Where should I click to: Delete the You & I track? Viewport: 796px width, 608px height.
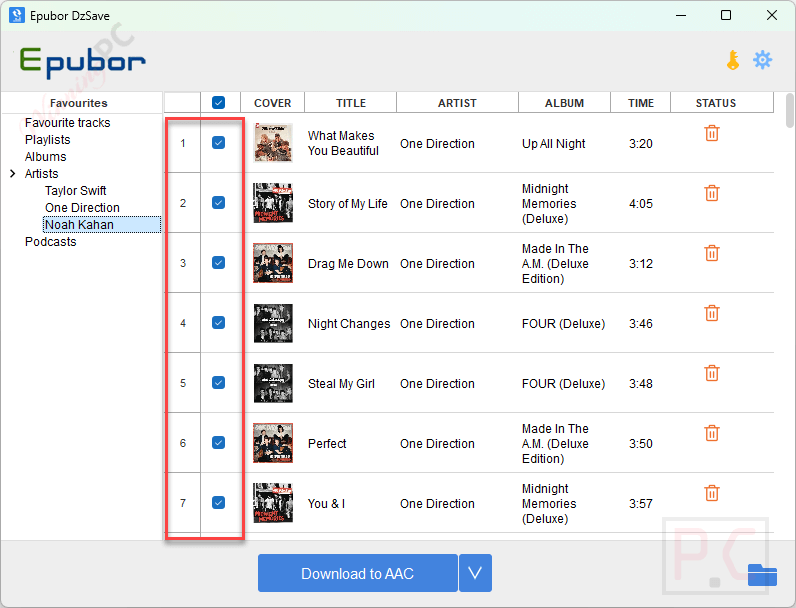[x=712, y=493]
